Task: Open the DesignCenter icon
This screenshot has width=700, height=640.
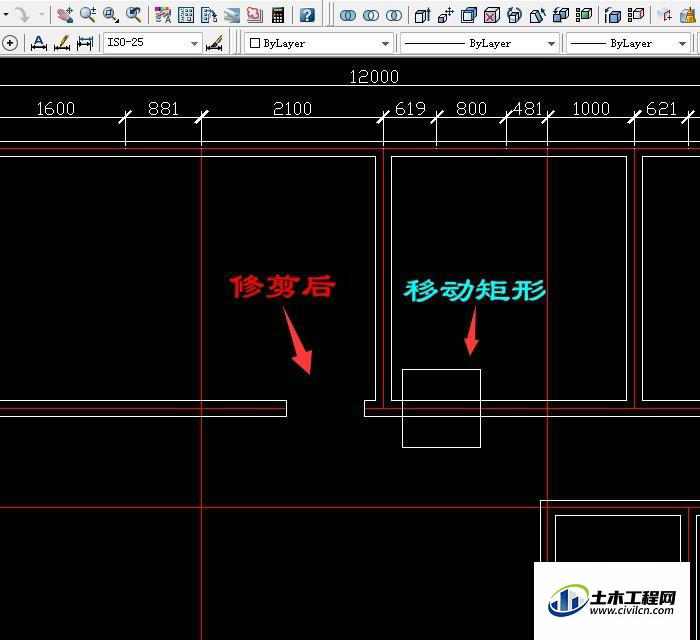Action: coord(186,15)
